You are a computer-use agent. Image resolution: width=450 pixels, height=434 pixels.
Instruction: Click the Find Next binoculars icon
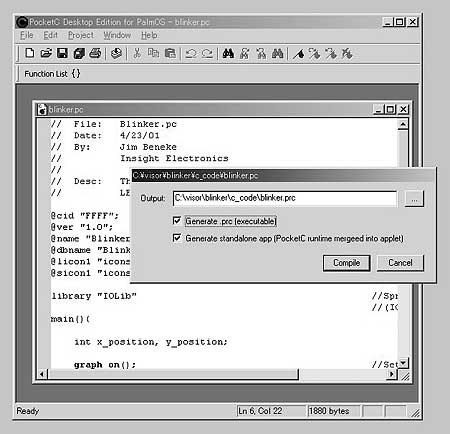pyautogui.click(x=245, y=53)
